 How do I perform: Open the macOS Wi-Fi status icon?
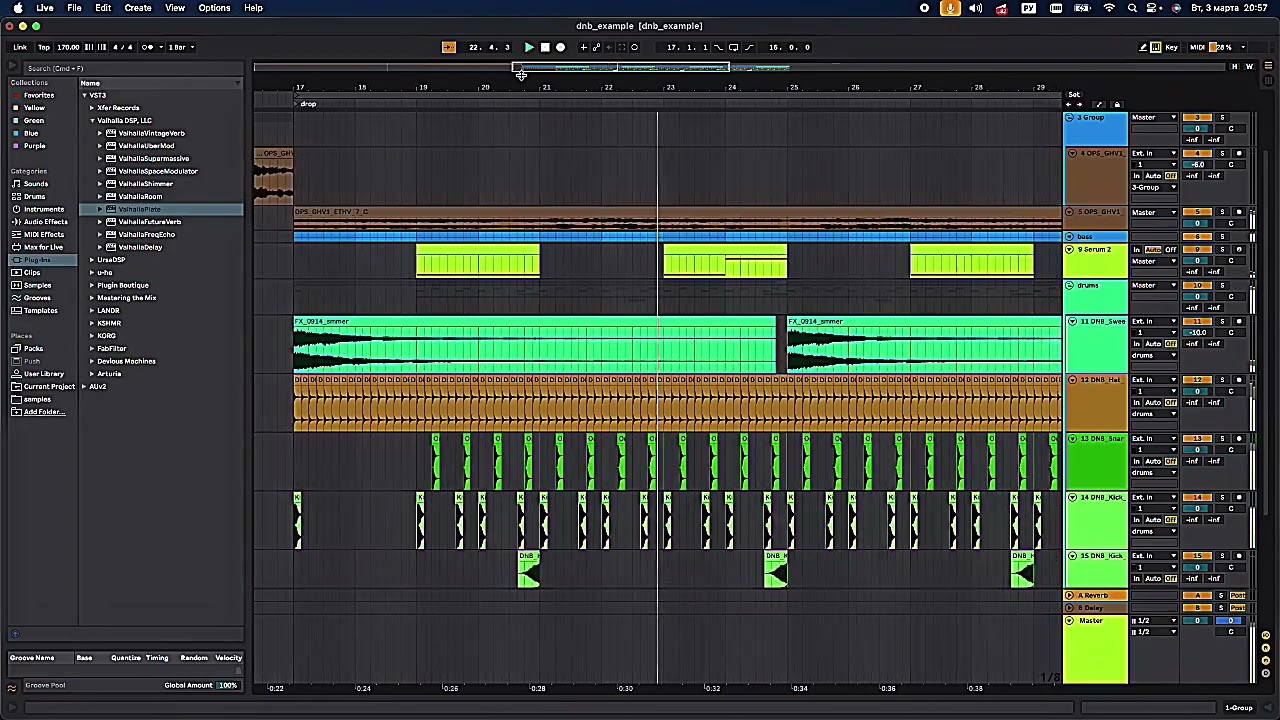[1109, 8]
